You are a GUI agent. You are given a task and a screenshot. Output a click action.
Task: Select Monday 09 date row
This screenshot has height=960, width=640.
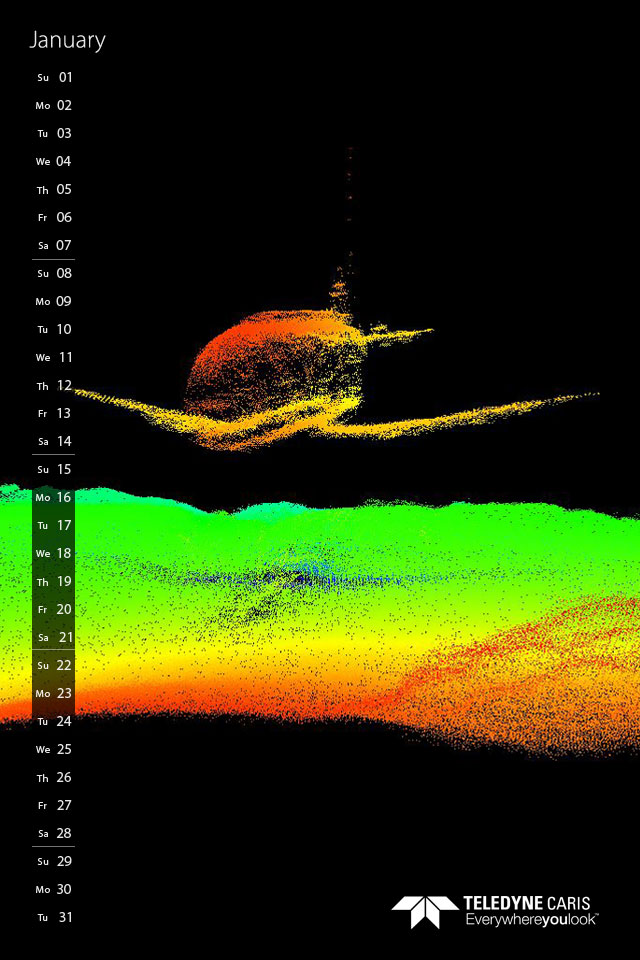54,301
